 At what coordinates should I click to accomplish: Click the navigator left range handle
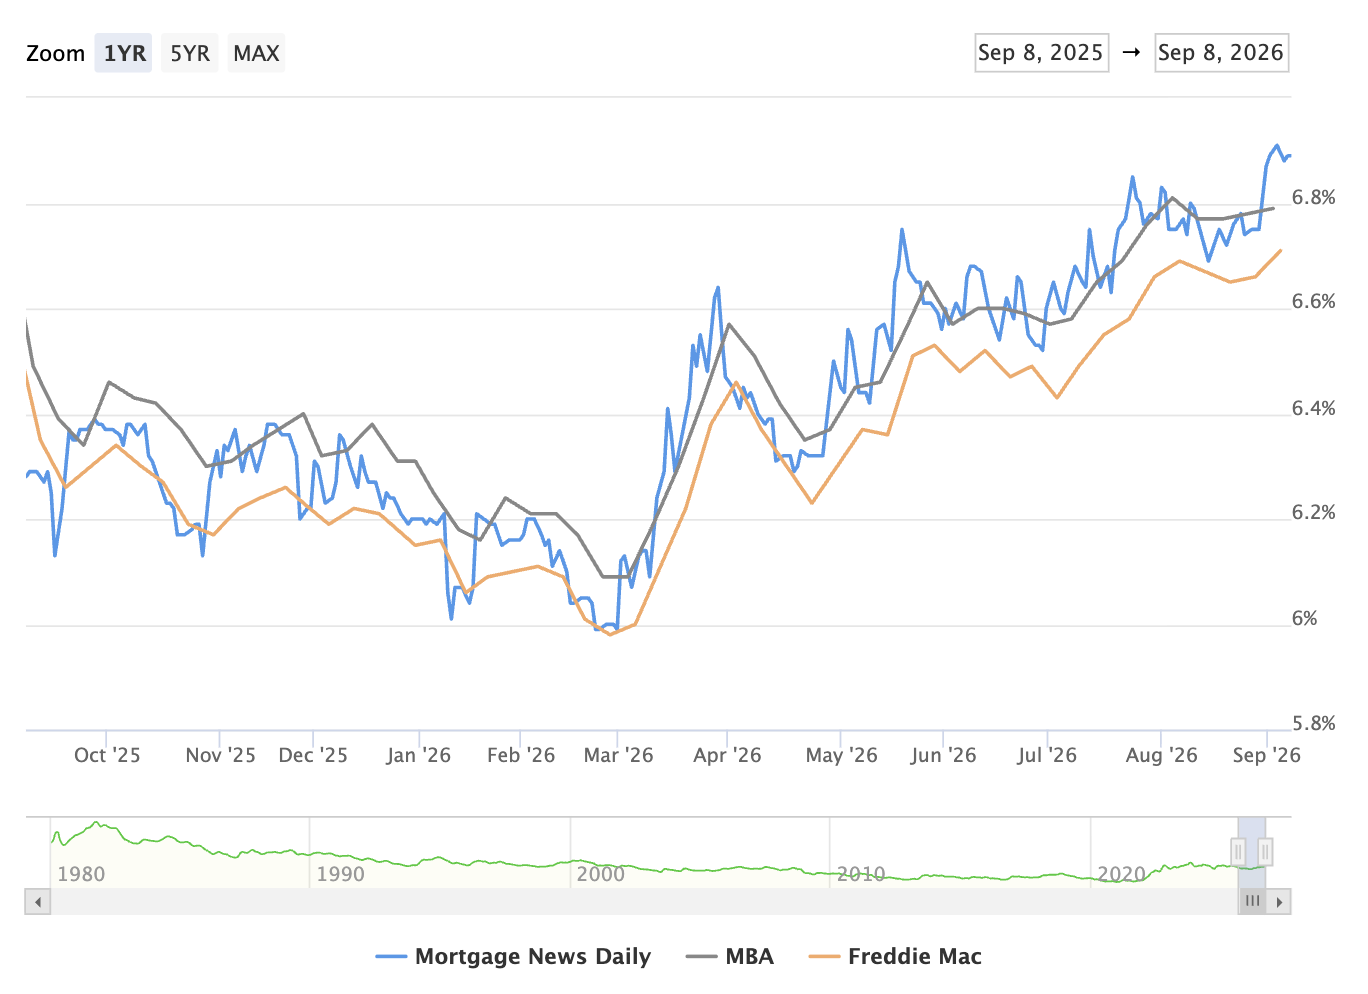pos(1238,852)
